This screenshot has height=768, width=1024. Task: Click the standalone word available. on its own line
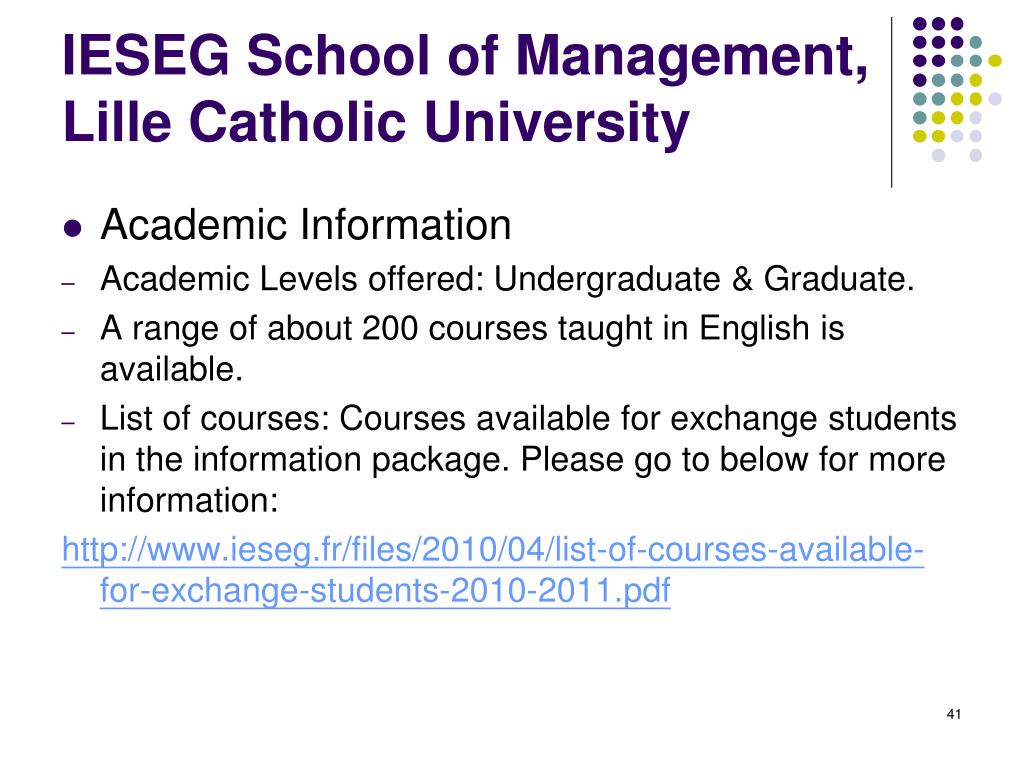point(172,370)
